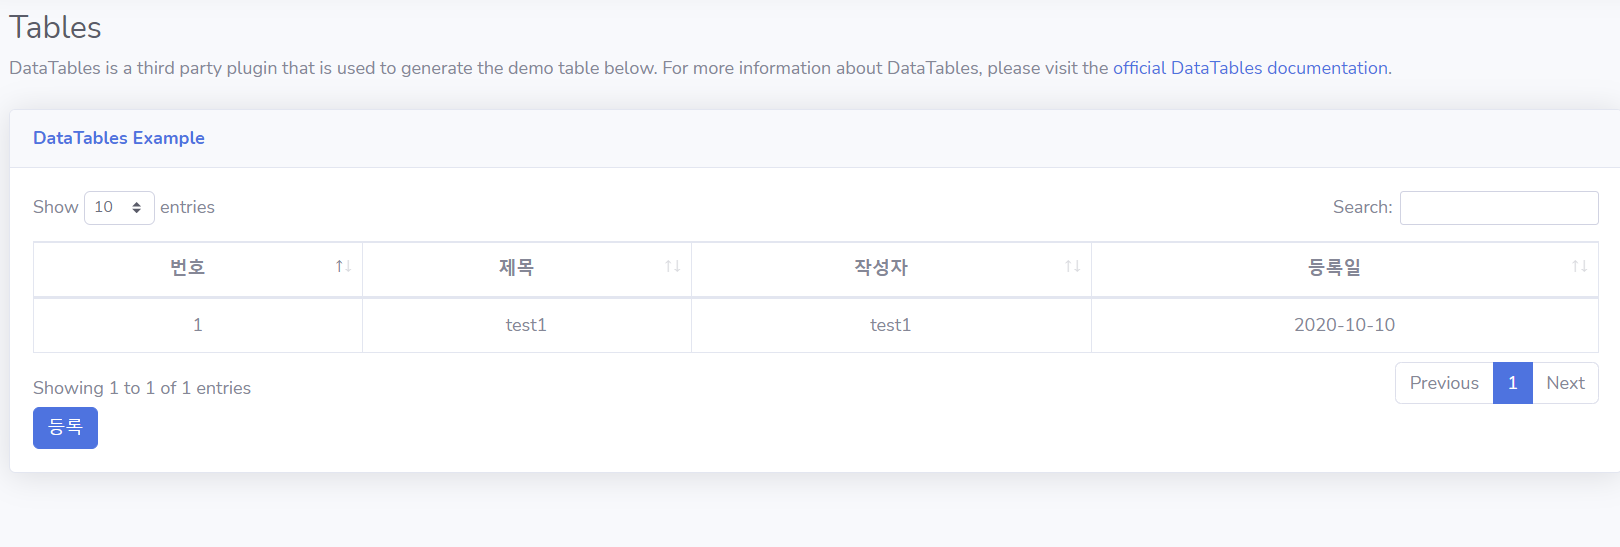Screen dimensions: 1620x547
Task: Click the sort arrows in 작성자 header
Action: [1072, 266]
